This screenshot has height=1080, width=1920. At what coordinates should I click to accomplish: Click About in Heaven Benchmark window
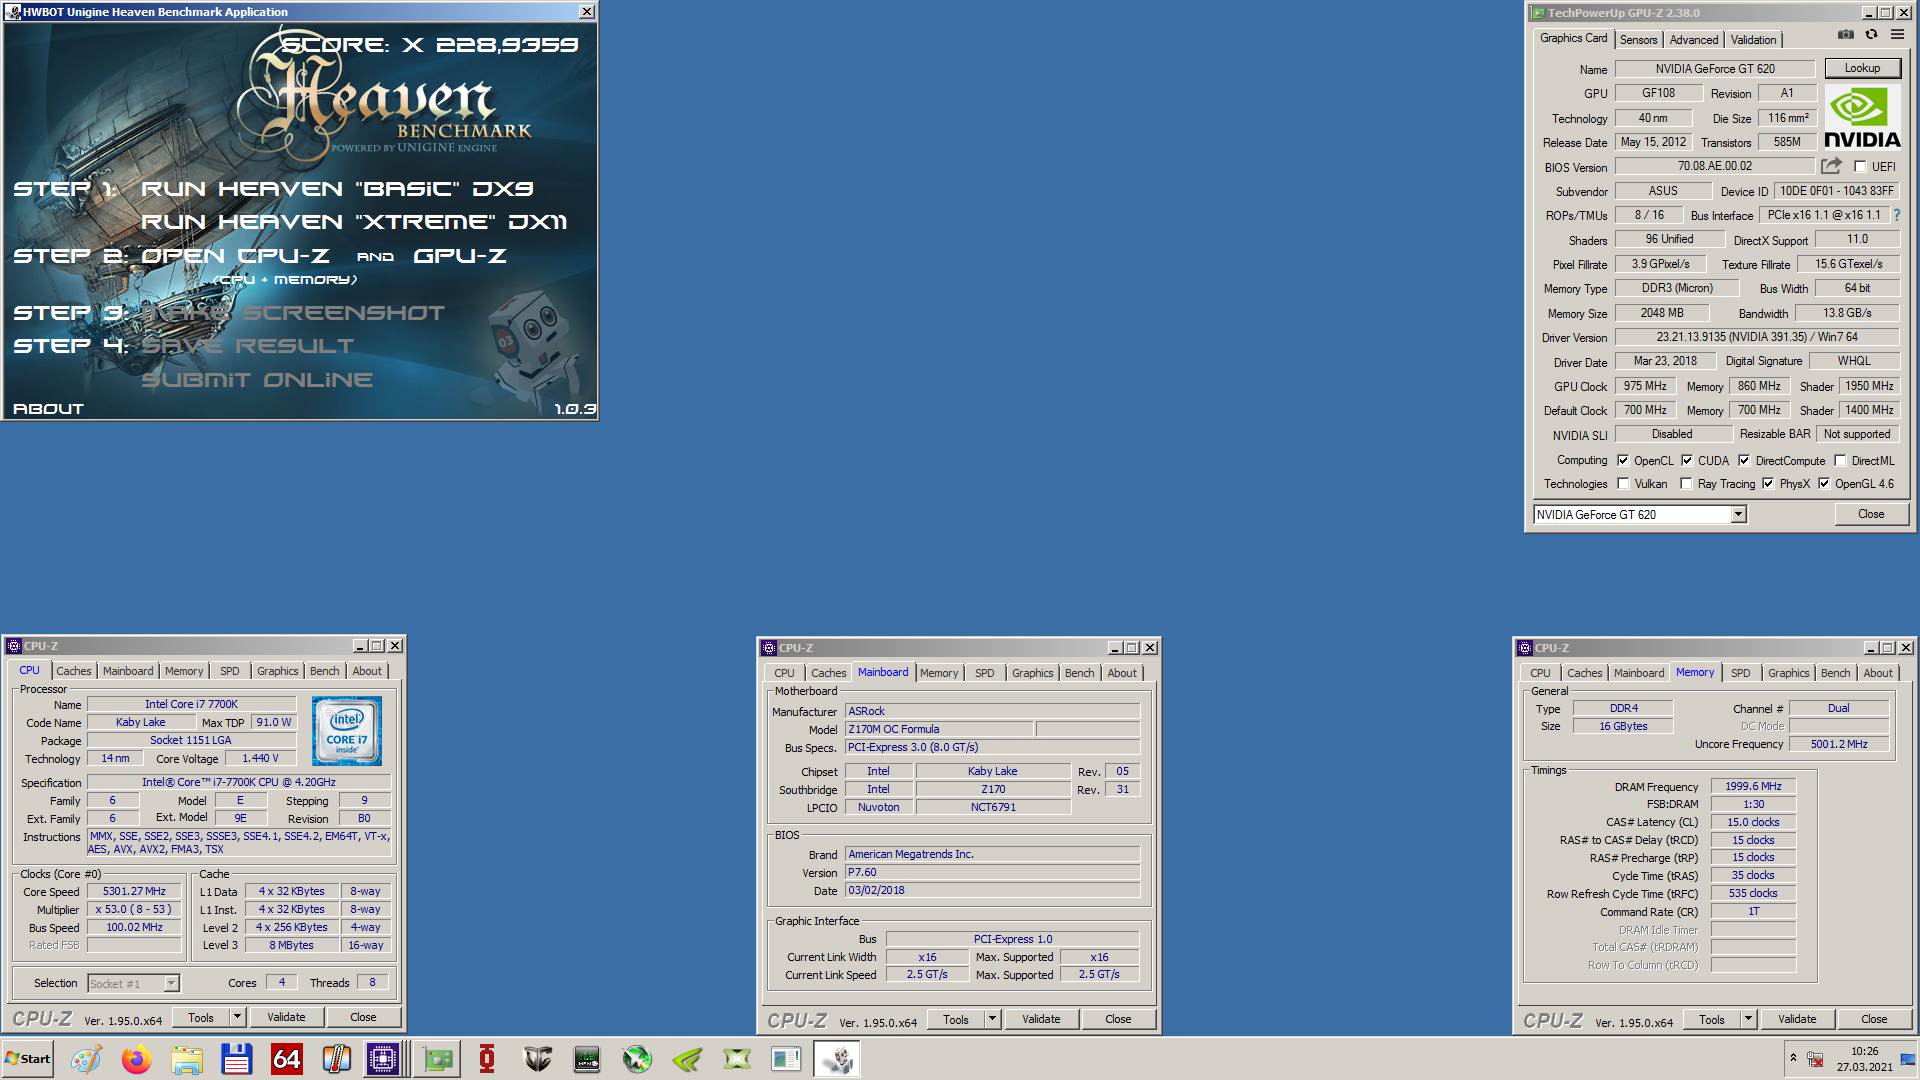click(48, 409)
